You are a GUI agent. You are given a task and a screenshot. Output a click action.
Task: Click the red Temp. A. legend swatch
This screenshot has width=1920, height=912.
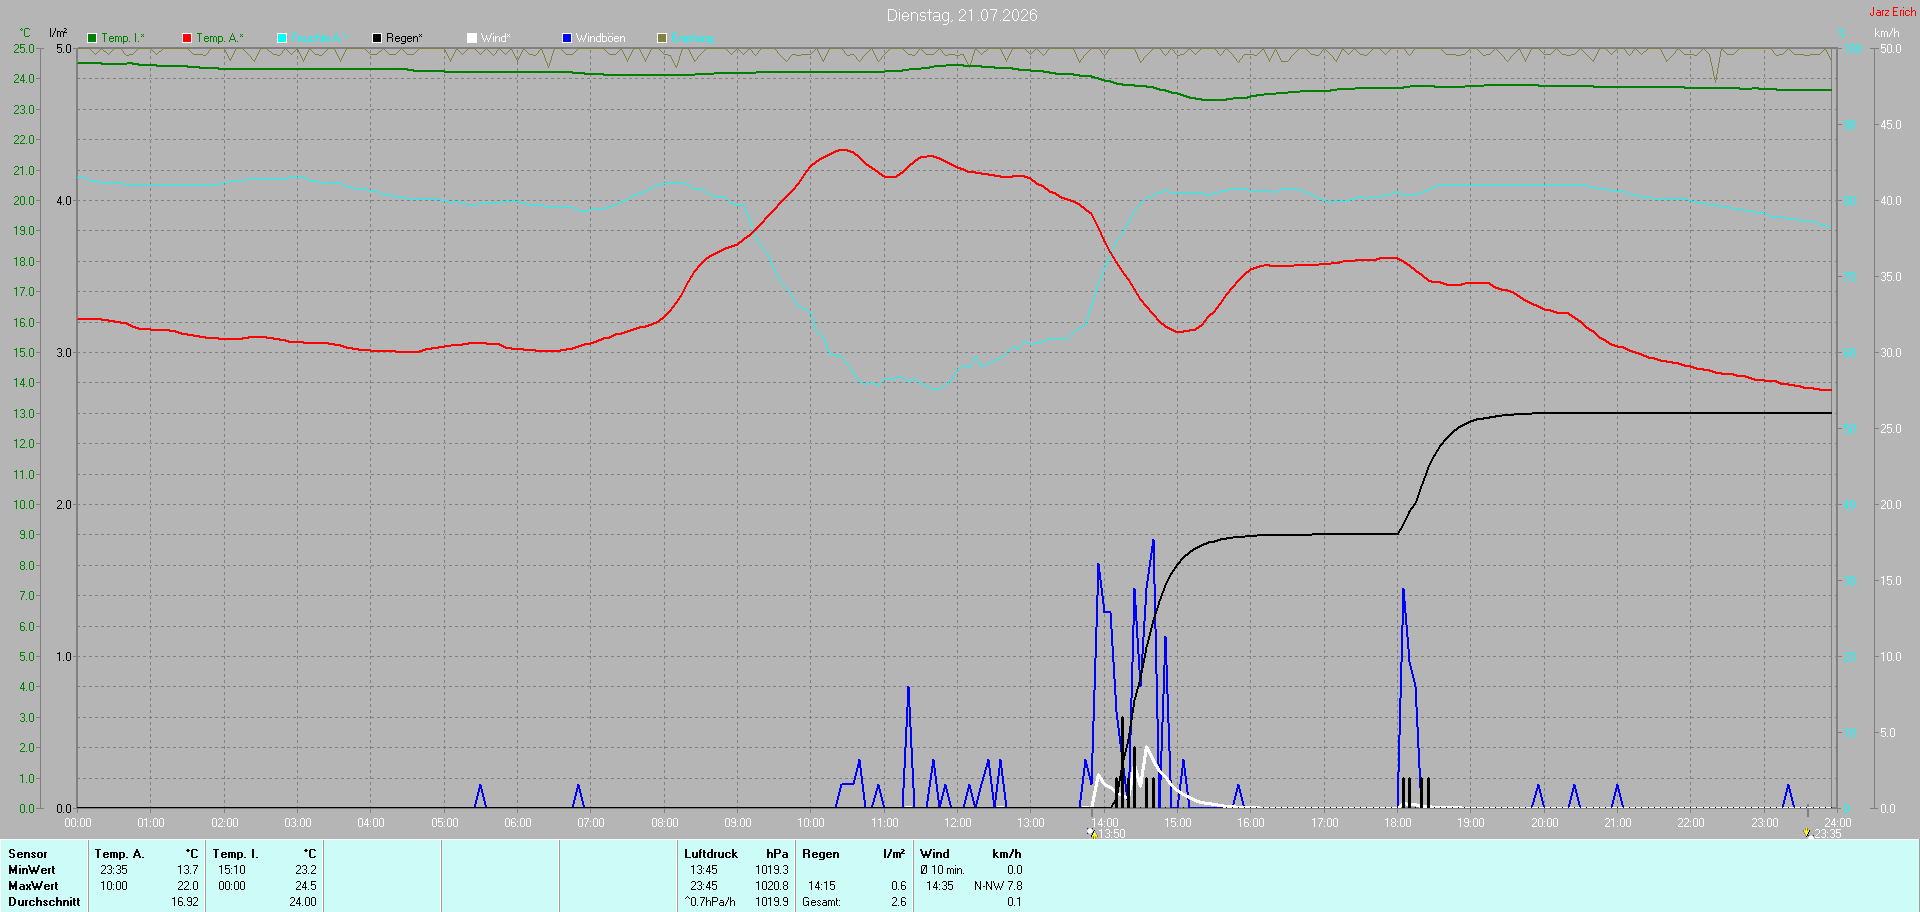(187, 38)
